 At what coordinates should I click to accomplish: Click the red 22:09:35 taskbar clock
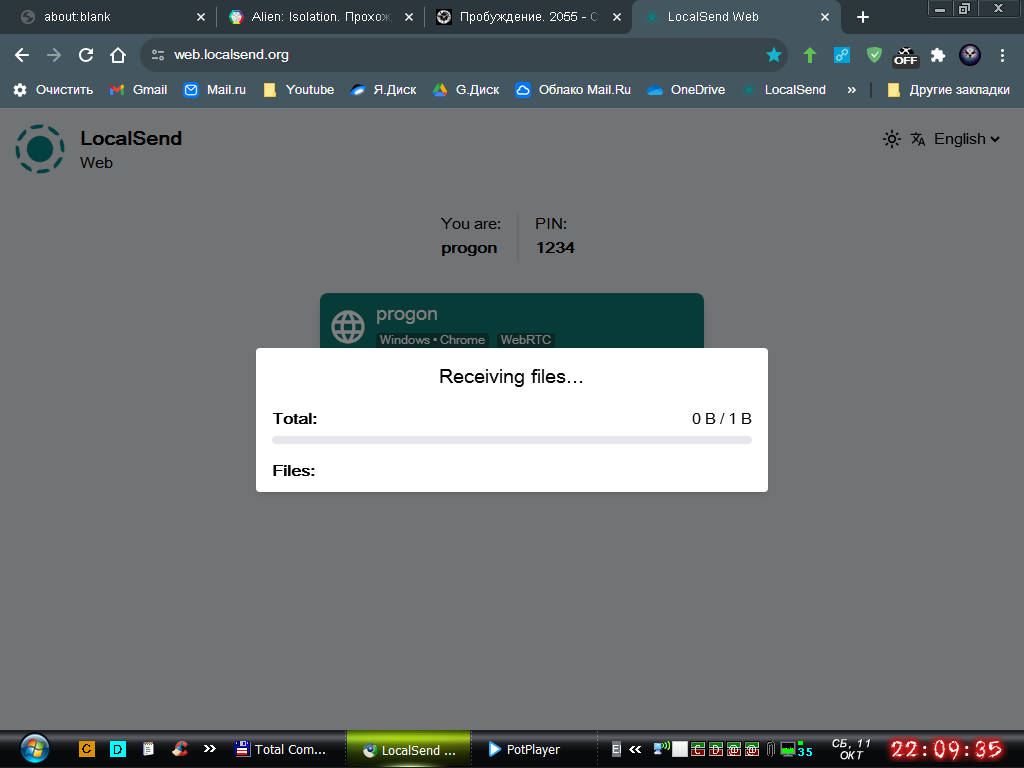946,749
